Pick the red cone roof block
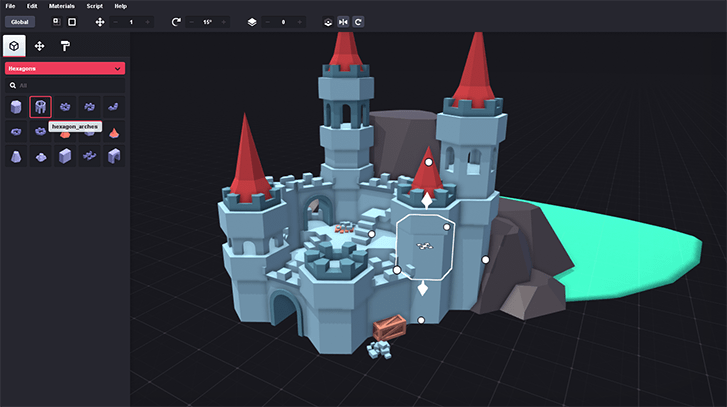The height and width of the screenshot is (407, 727). click(x=113, y=132)
